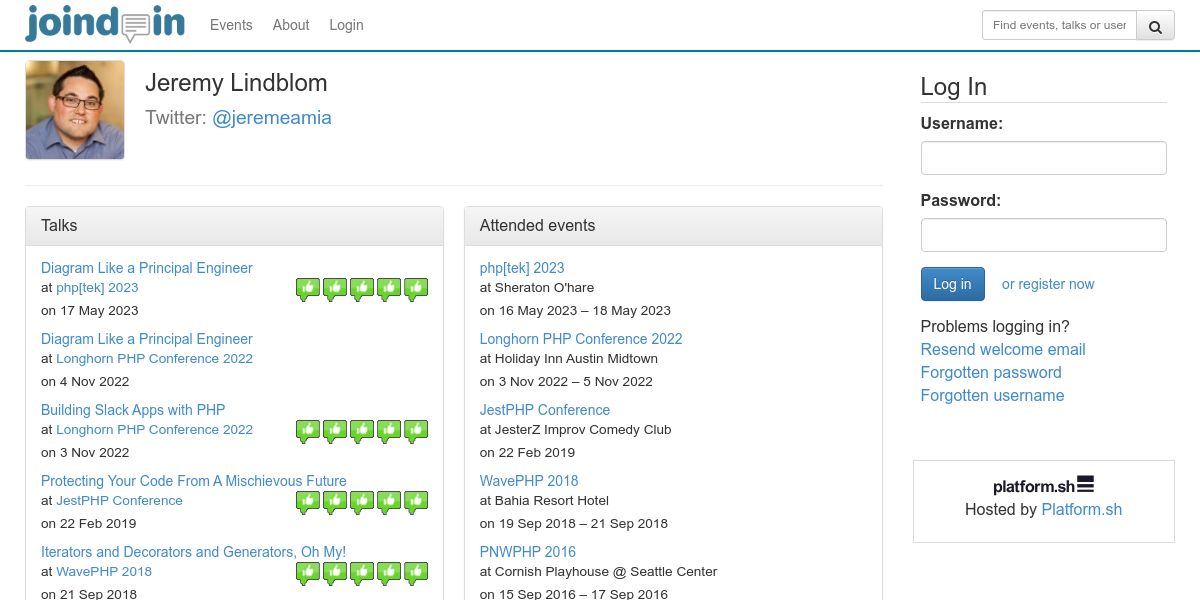The height and width of the screenshot is (600, 1200).
Task: Click 'at Bahia Resort Hotel' text
Action: [x=544, y=500]
